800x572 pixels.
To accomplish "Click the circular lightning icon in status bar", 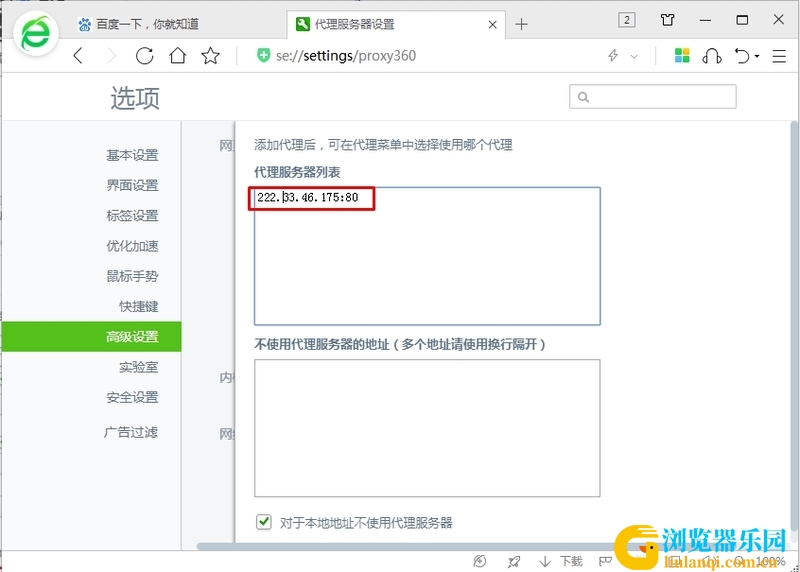I will [480, 561].
